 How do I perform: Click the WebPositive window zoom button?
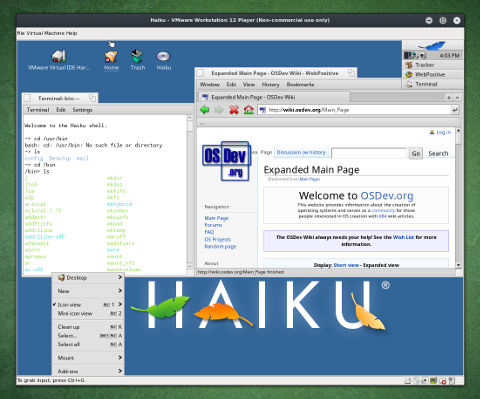click(351, 73)
